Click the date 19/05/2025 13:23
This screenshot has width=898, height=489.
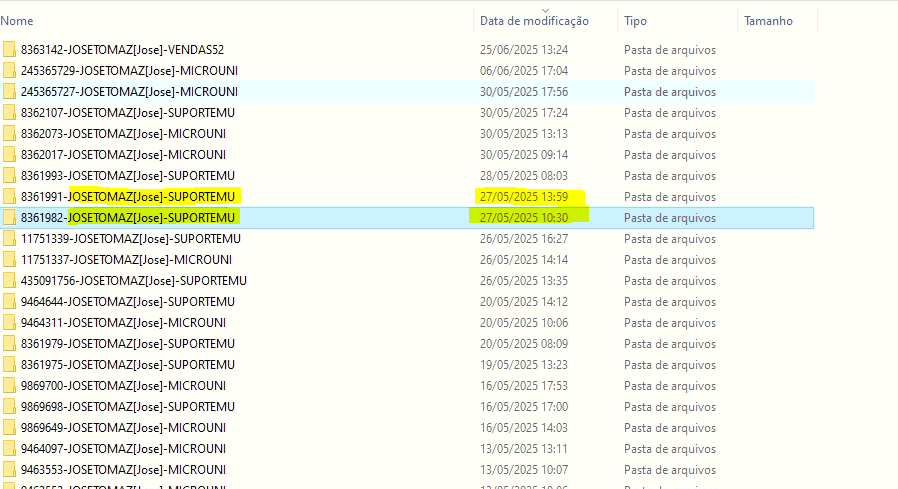coord(524,365)
